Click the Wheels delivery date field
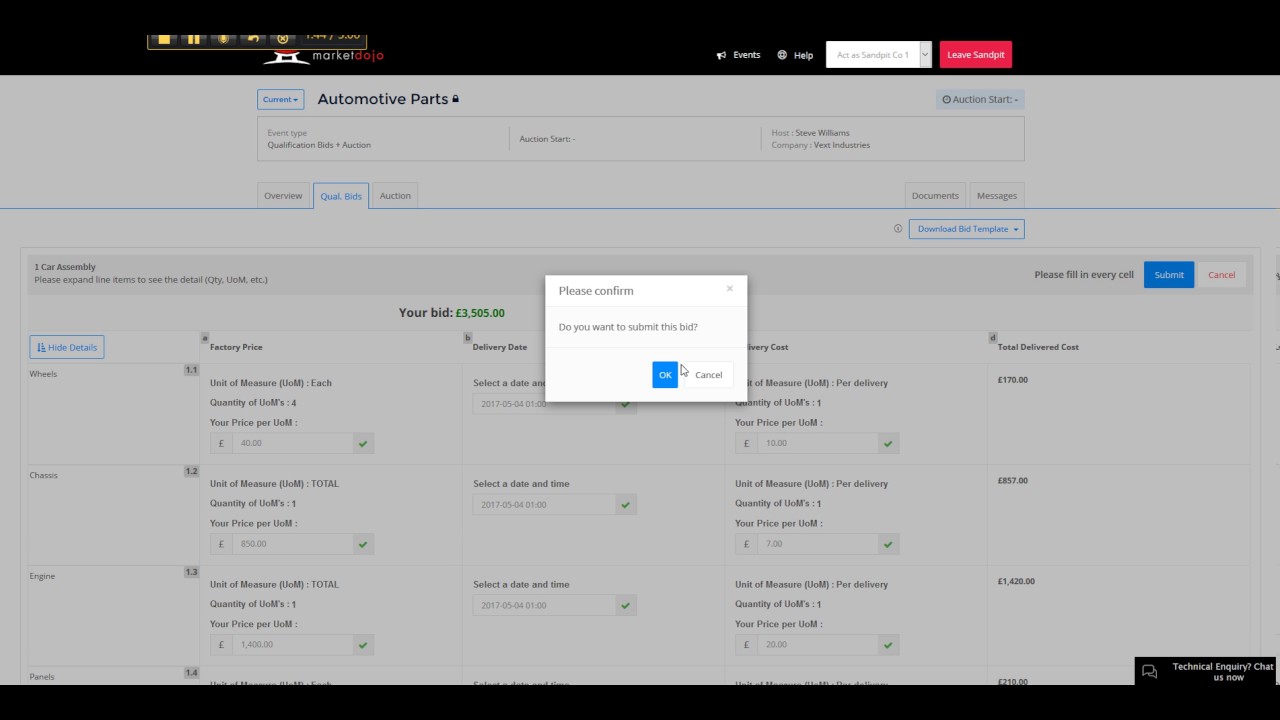1280x720 pixels. click(545, 404)
